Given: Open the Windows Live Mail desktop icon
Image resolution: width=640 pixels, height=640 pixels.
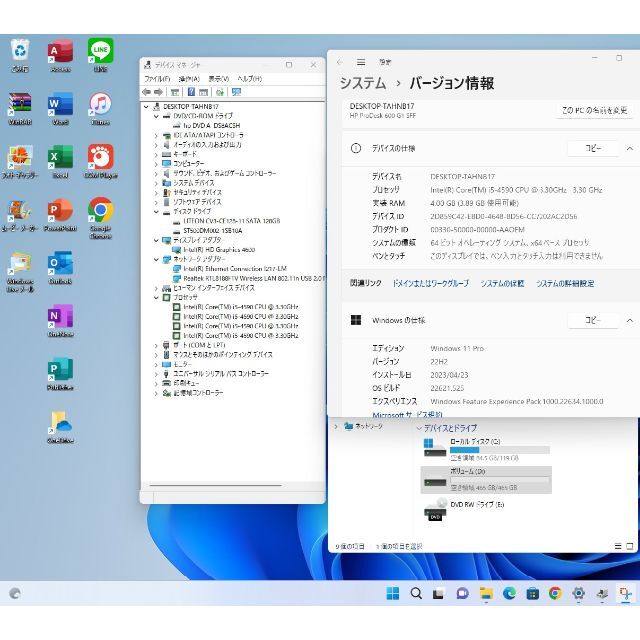Looking at the screenshot, I should coord(20,272).
